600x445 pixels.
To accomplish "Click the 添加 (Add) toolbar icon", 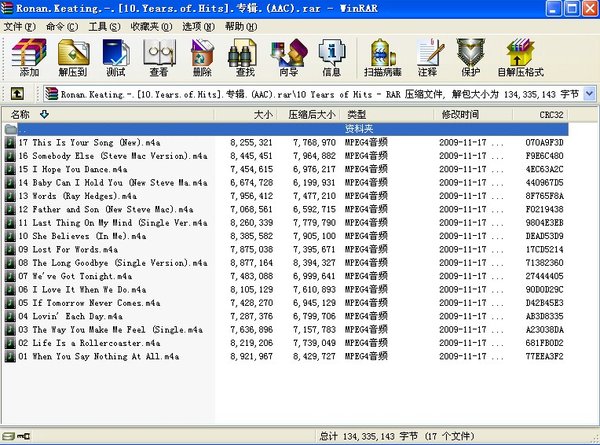I will 29,57.
